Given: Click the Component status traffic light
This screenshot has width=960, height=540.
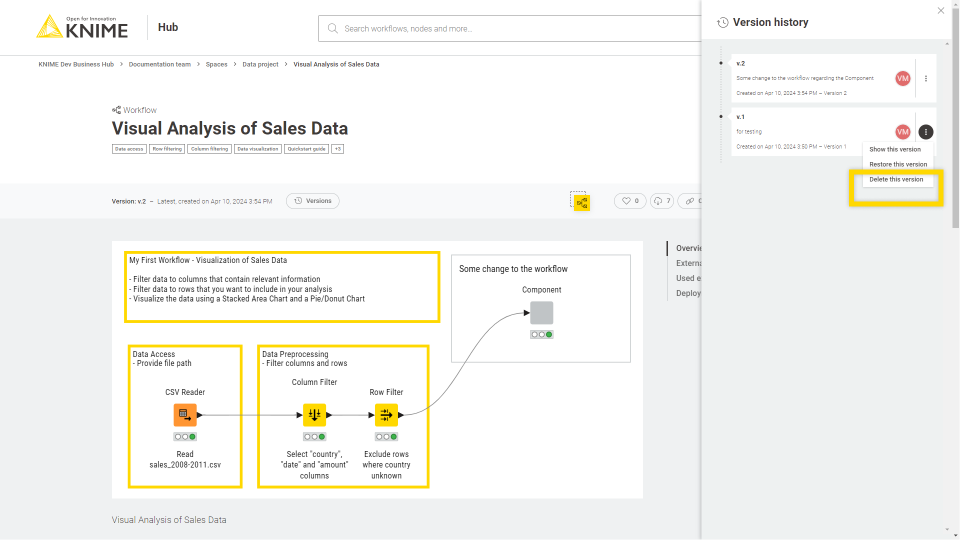Looking at the screenshot, I should (542, 334).
